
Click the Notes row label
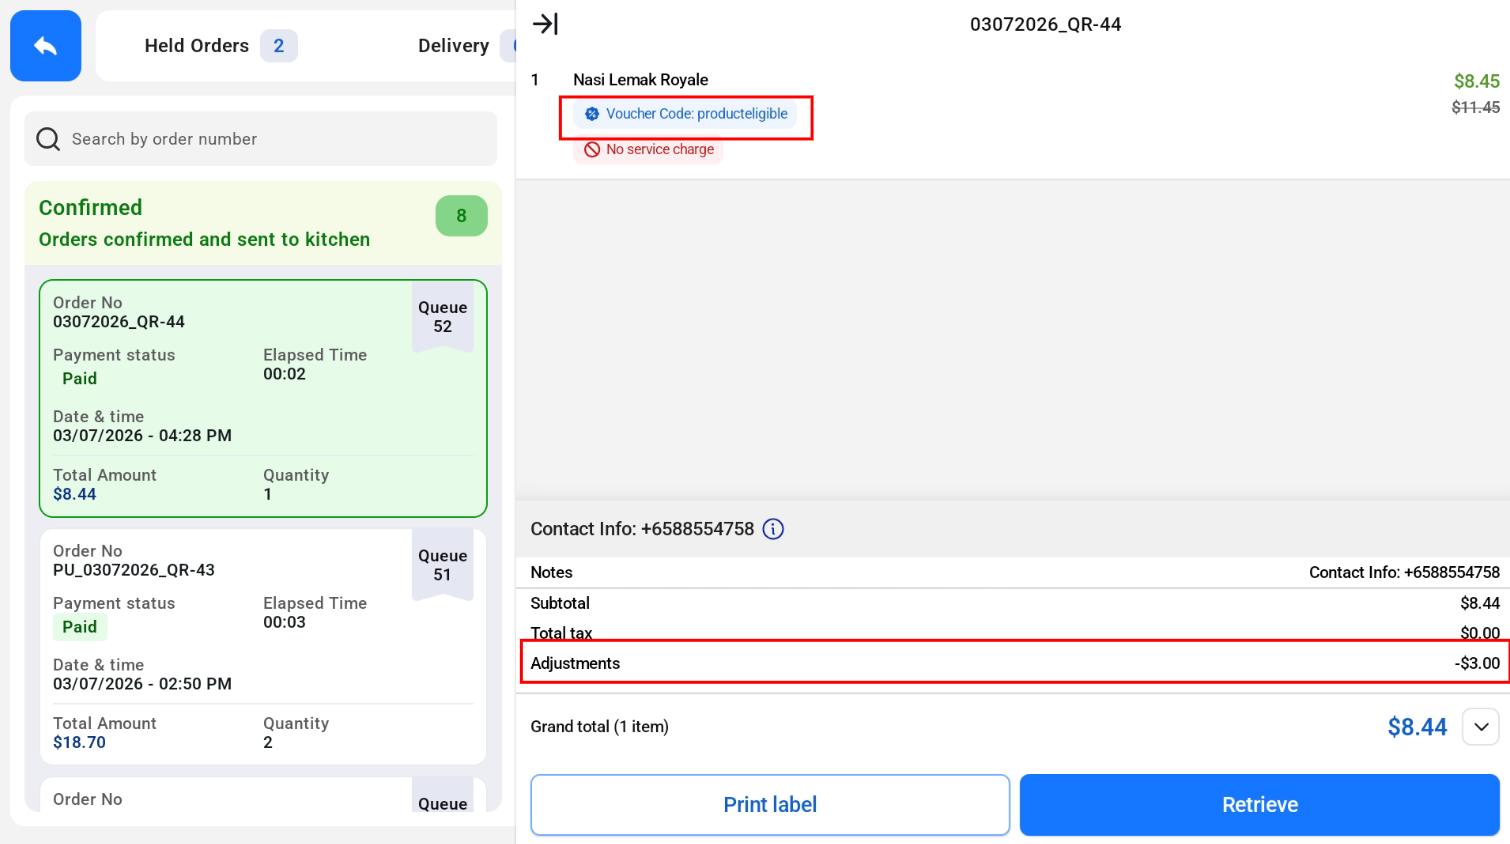tap(552, 572)
